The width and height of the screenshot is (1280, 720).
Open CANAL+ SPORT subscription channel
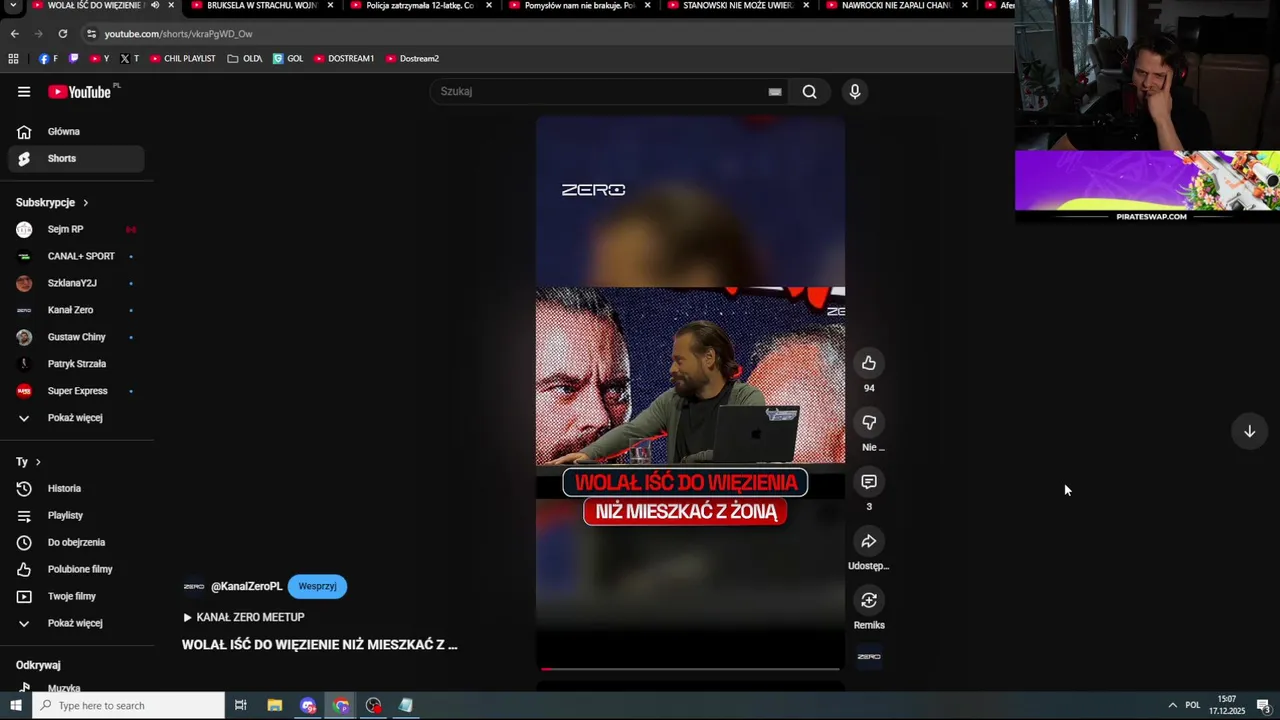coord(76,257)
